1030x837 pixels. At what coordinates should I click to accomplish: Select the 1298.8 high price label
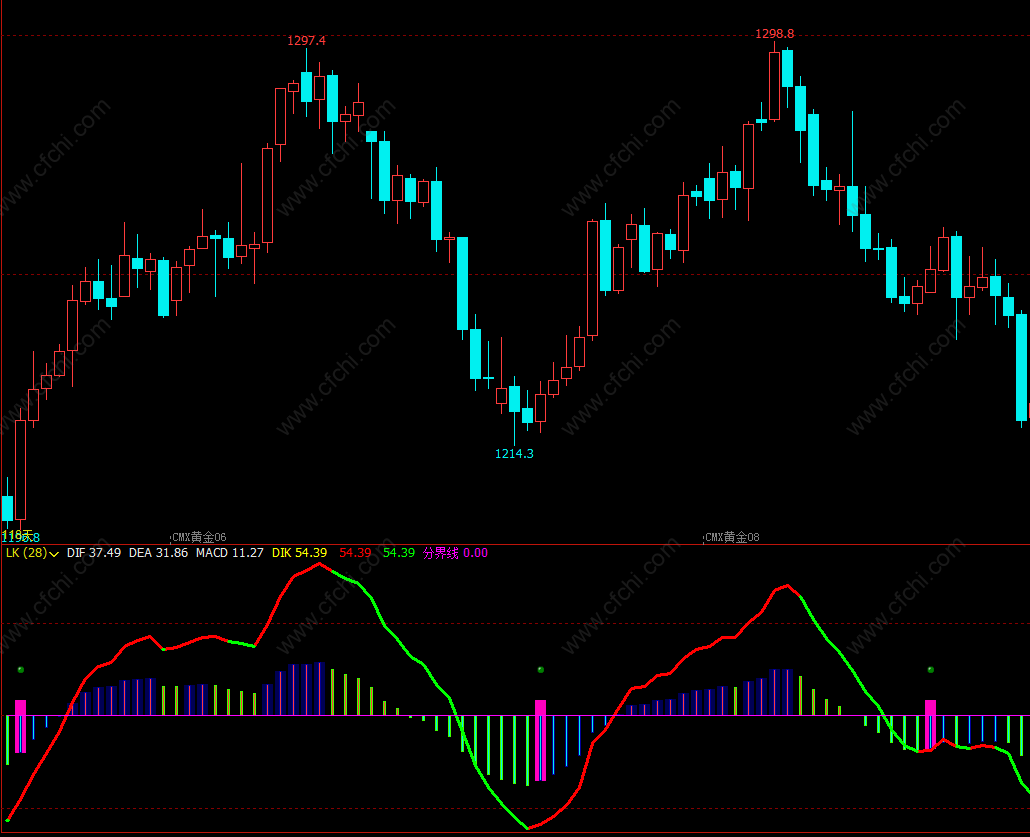point(774,34)
